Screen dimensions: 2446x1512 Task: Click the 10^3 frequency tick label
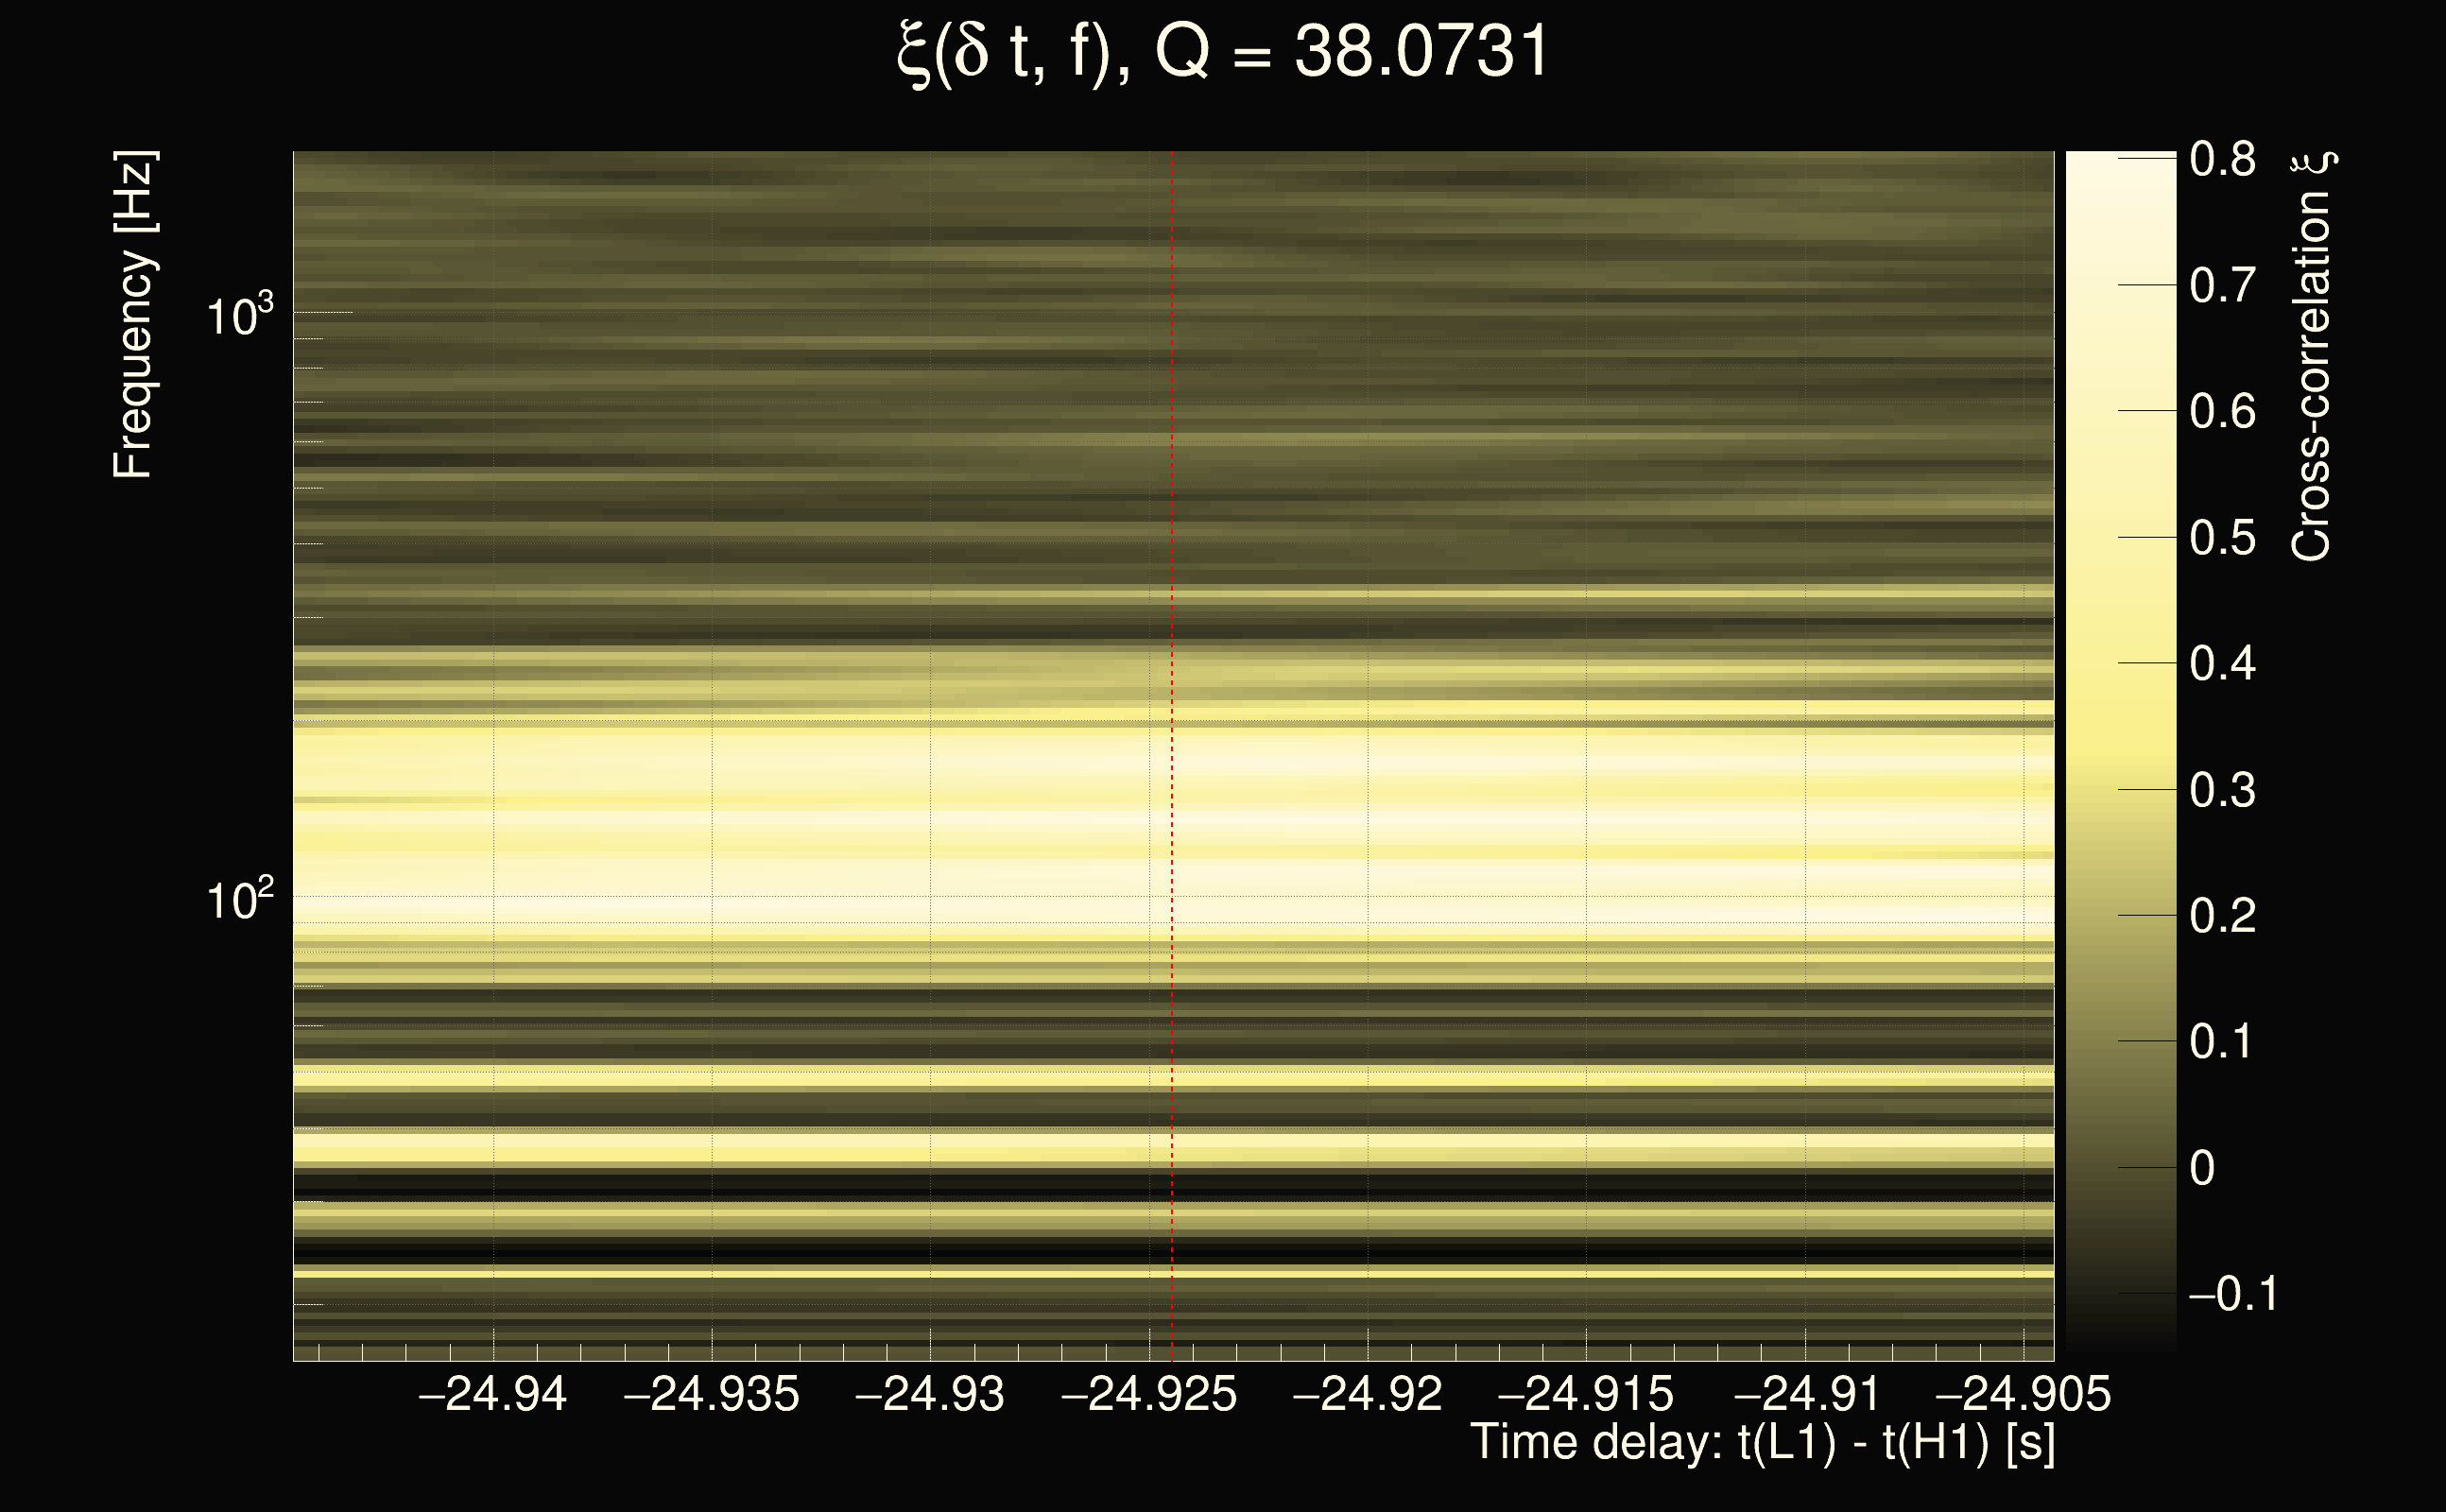[239, 316]
